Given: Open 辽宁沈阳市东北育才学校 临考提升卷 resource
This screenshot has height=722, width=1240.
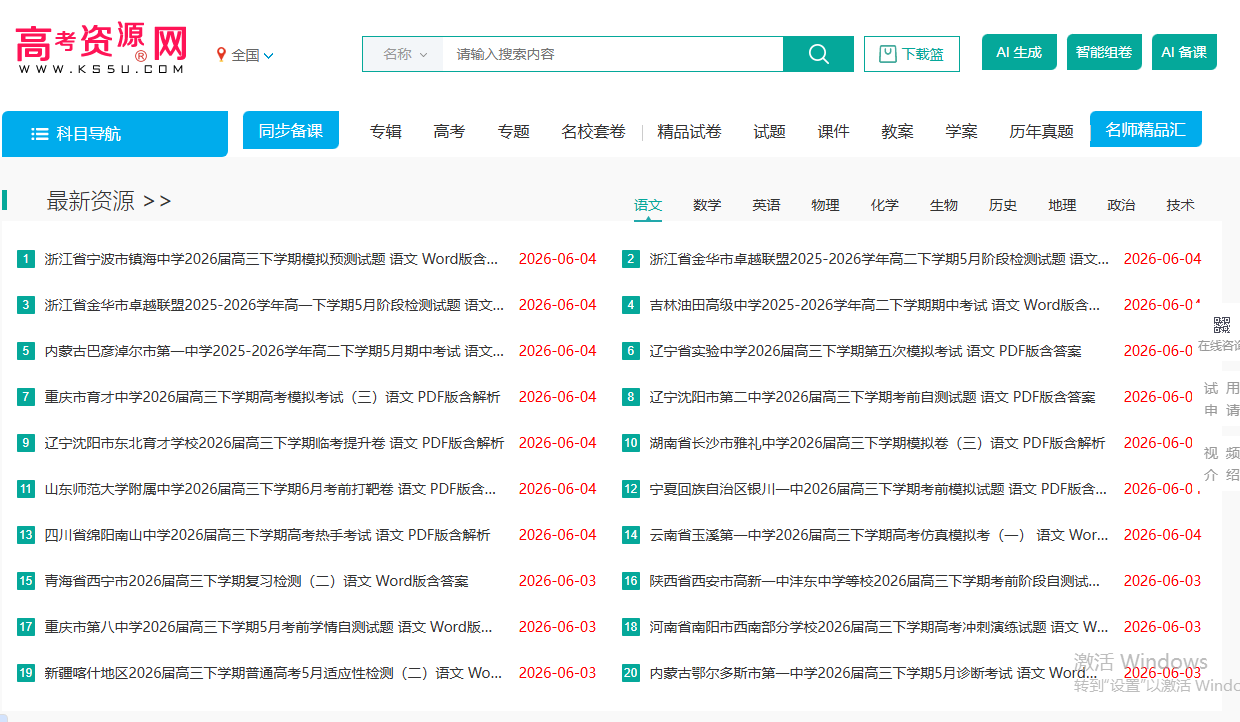Looking at the screenshot, I should pyautogui.click(x=275, y=443).
